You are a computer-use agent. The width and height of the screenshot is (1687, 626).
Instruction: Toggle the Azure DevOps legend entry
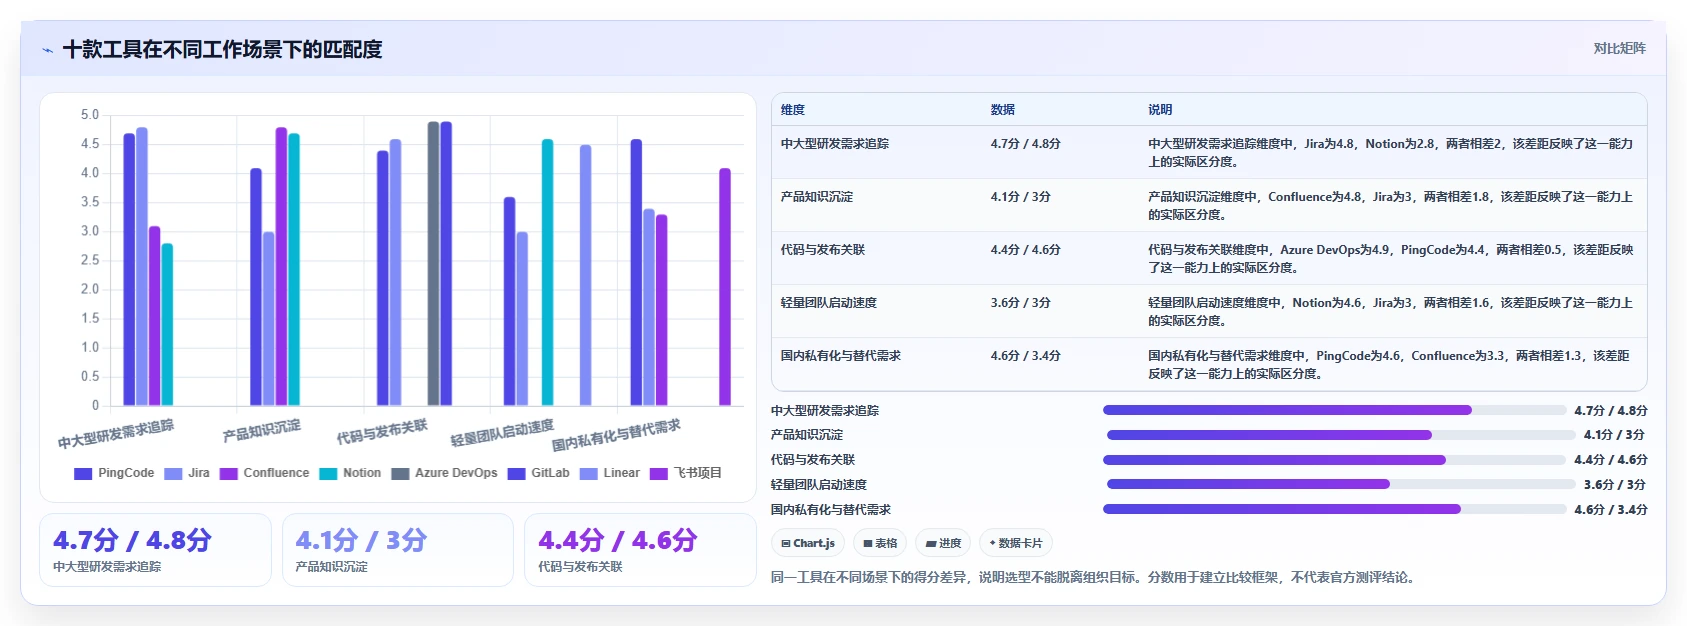[444, 473]
